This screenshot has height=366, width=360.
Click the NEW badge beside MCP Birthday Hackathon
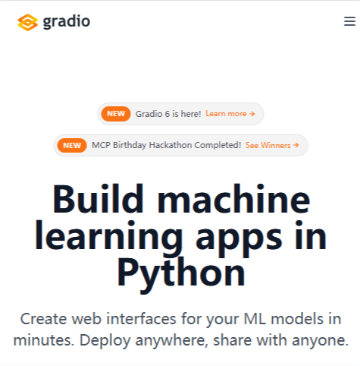[x=72, y=145]
